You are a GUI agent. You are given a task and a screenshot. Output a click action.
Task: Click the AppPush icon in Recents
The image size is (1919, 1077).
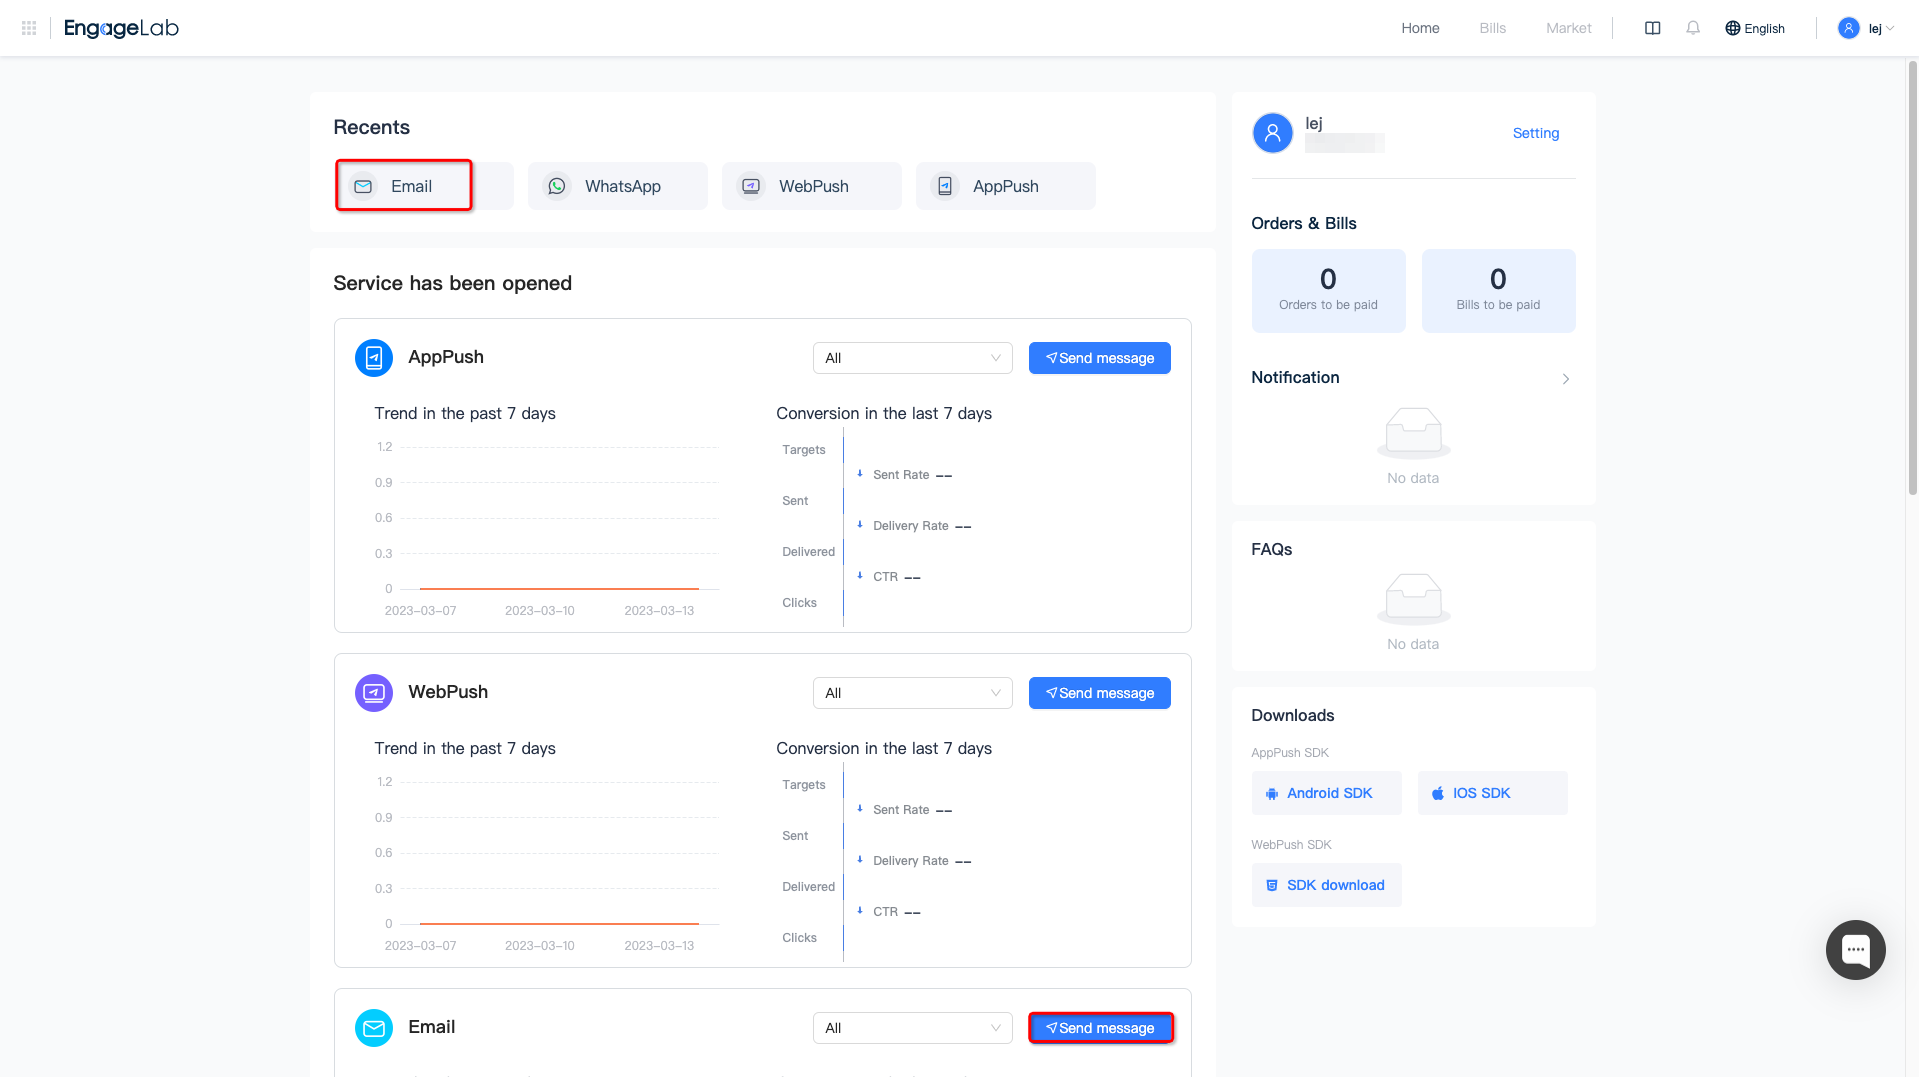click(x=945, y=186)
